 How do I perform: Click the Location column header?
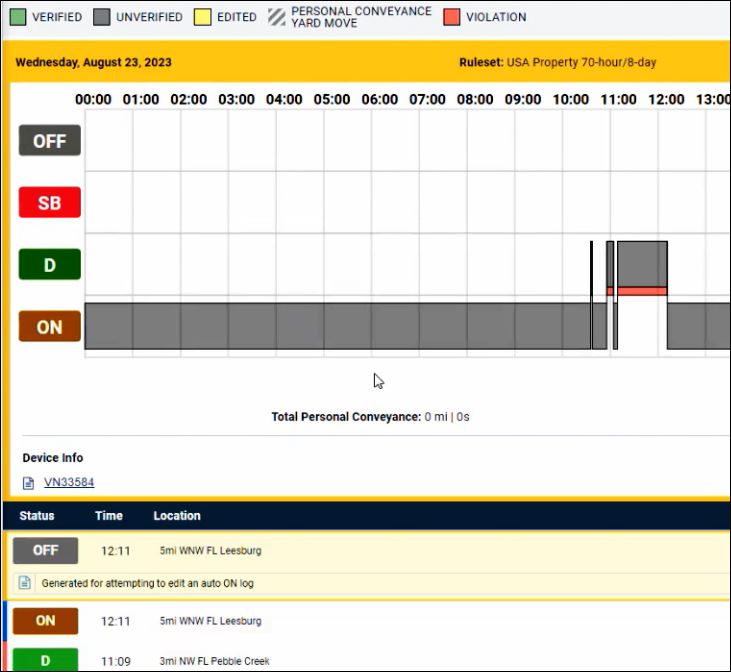click(x=177, y=516)
